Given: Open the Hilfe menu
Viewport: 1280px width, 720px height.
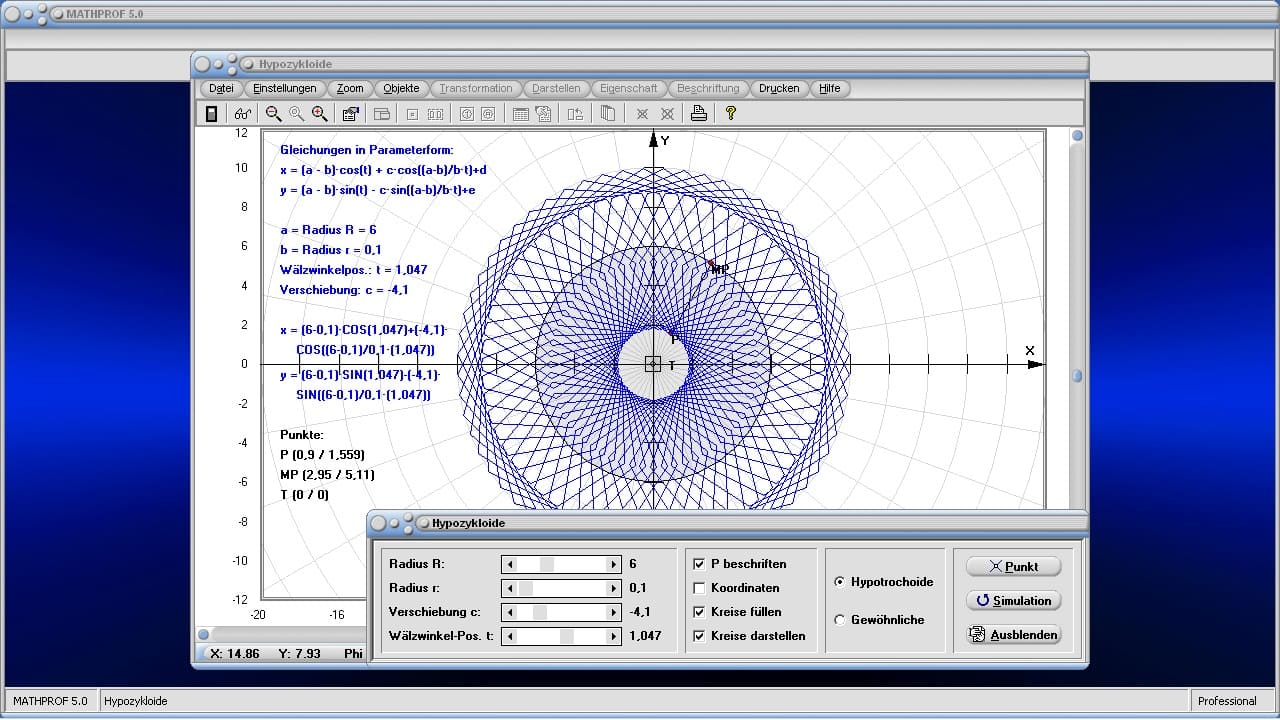Looking at the screenshot, I should (830, 88).
